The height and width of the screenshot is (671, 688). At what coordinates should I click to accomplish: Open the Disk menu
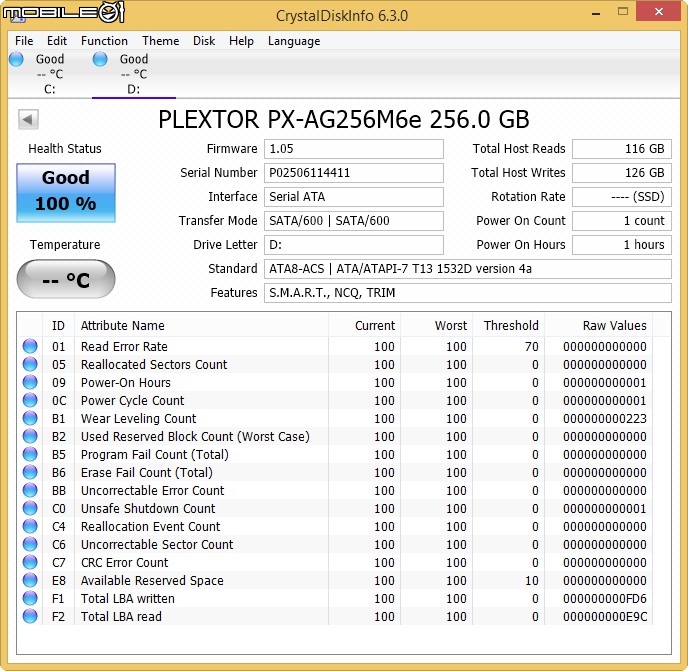point(204,41)
